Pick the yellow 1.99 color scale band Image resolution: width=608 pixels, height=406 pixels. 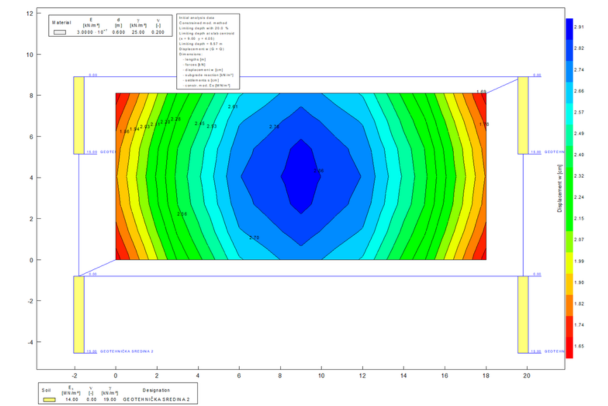tap(569, 263)
